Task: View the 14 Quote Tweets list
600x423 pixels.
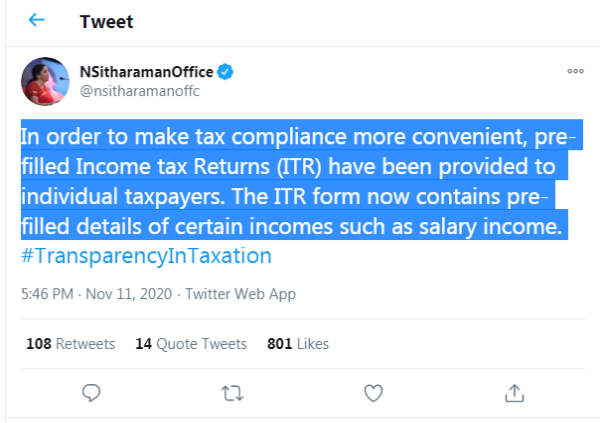Action: tap(190, 343)
